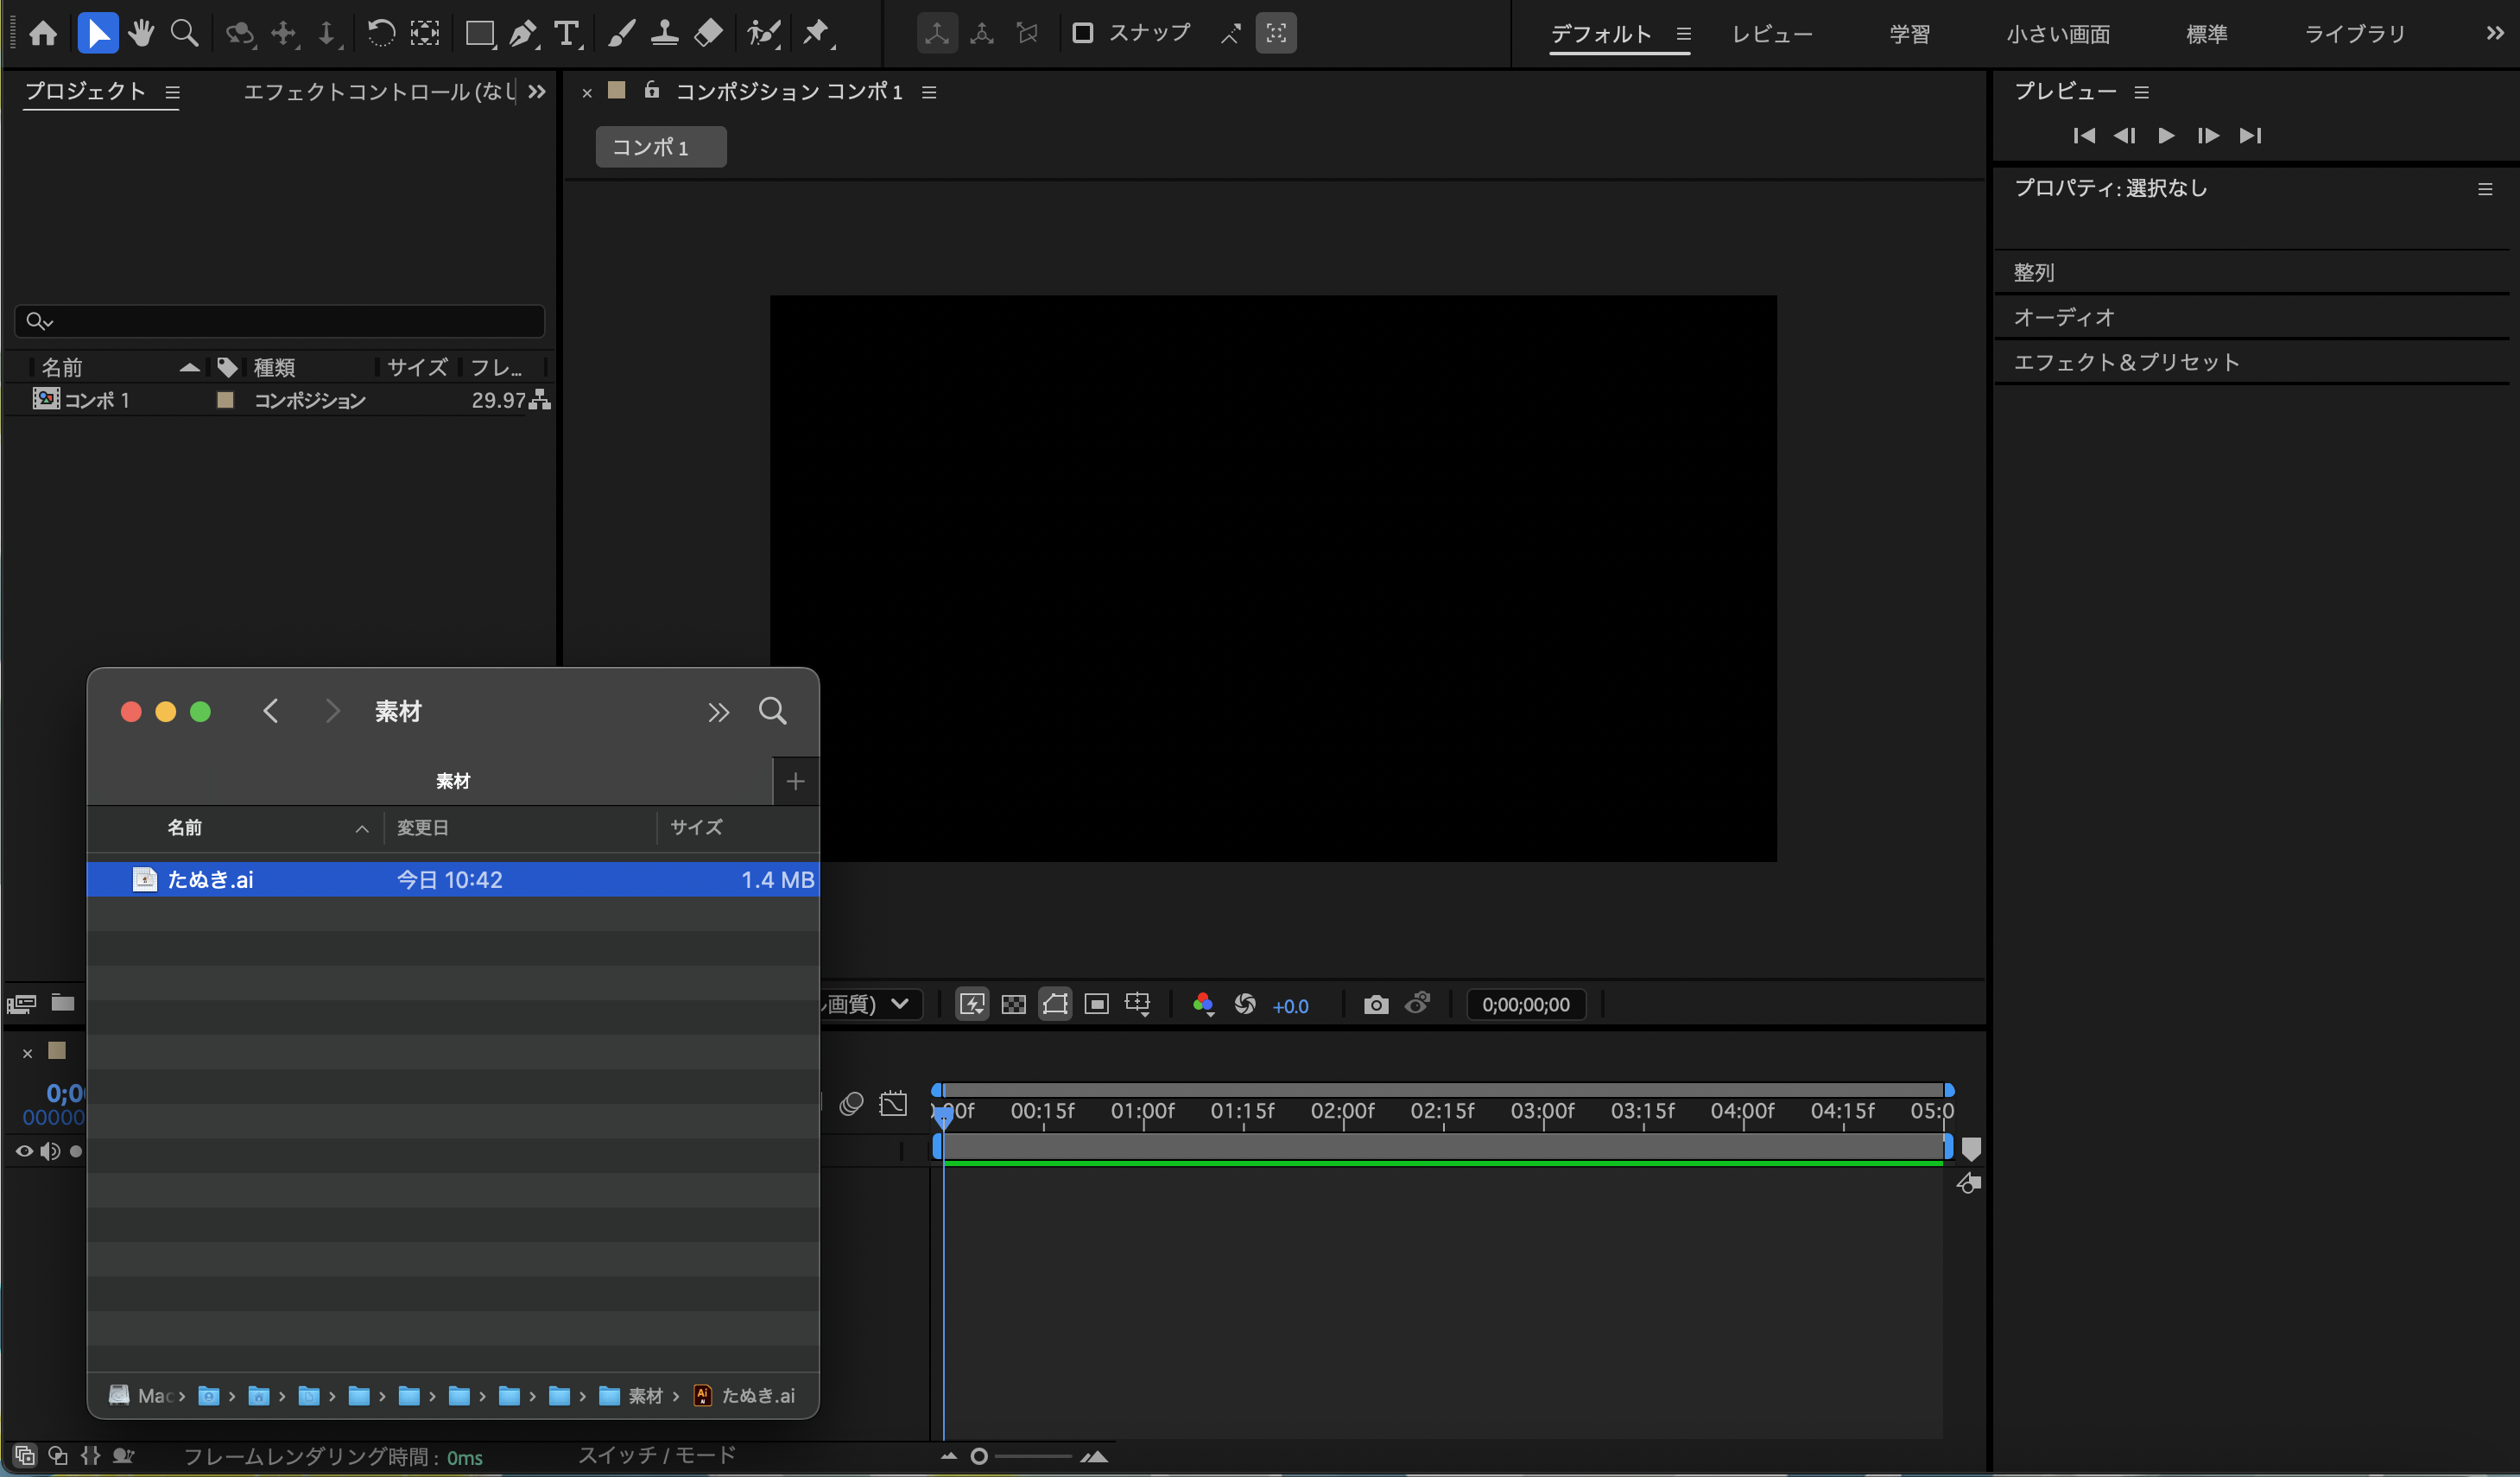The image size is (2520, 1477).
Task: Click the timeline zoom slider handle
Action: tap(979, 1456)
